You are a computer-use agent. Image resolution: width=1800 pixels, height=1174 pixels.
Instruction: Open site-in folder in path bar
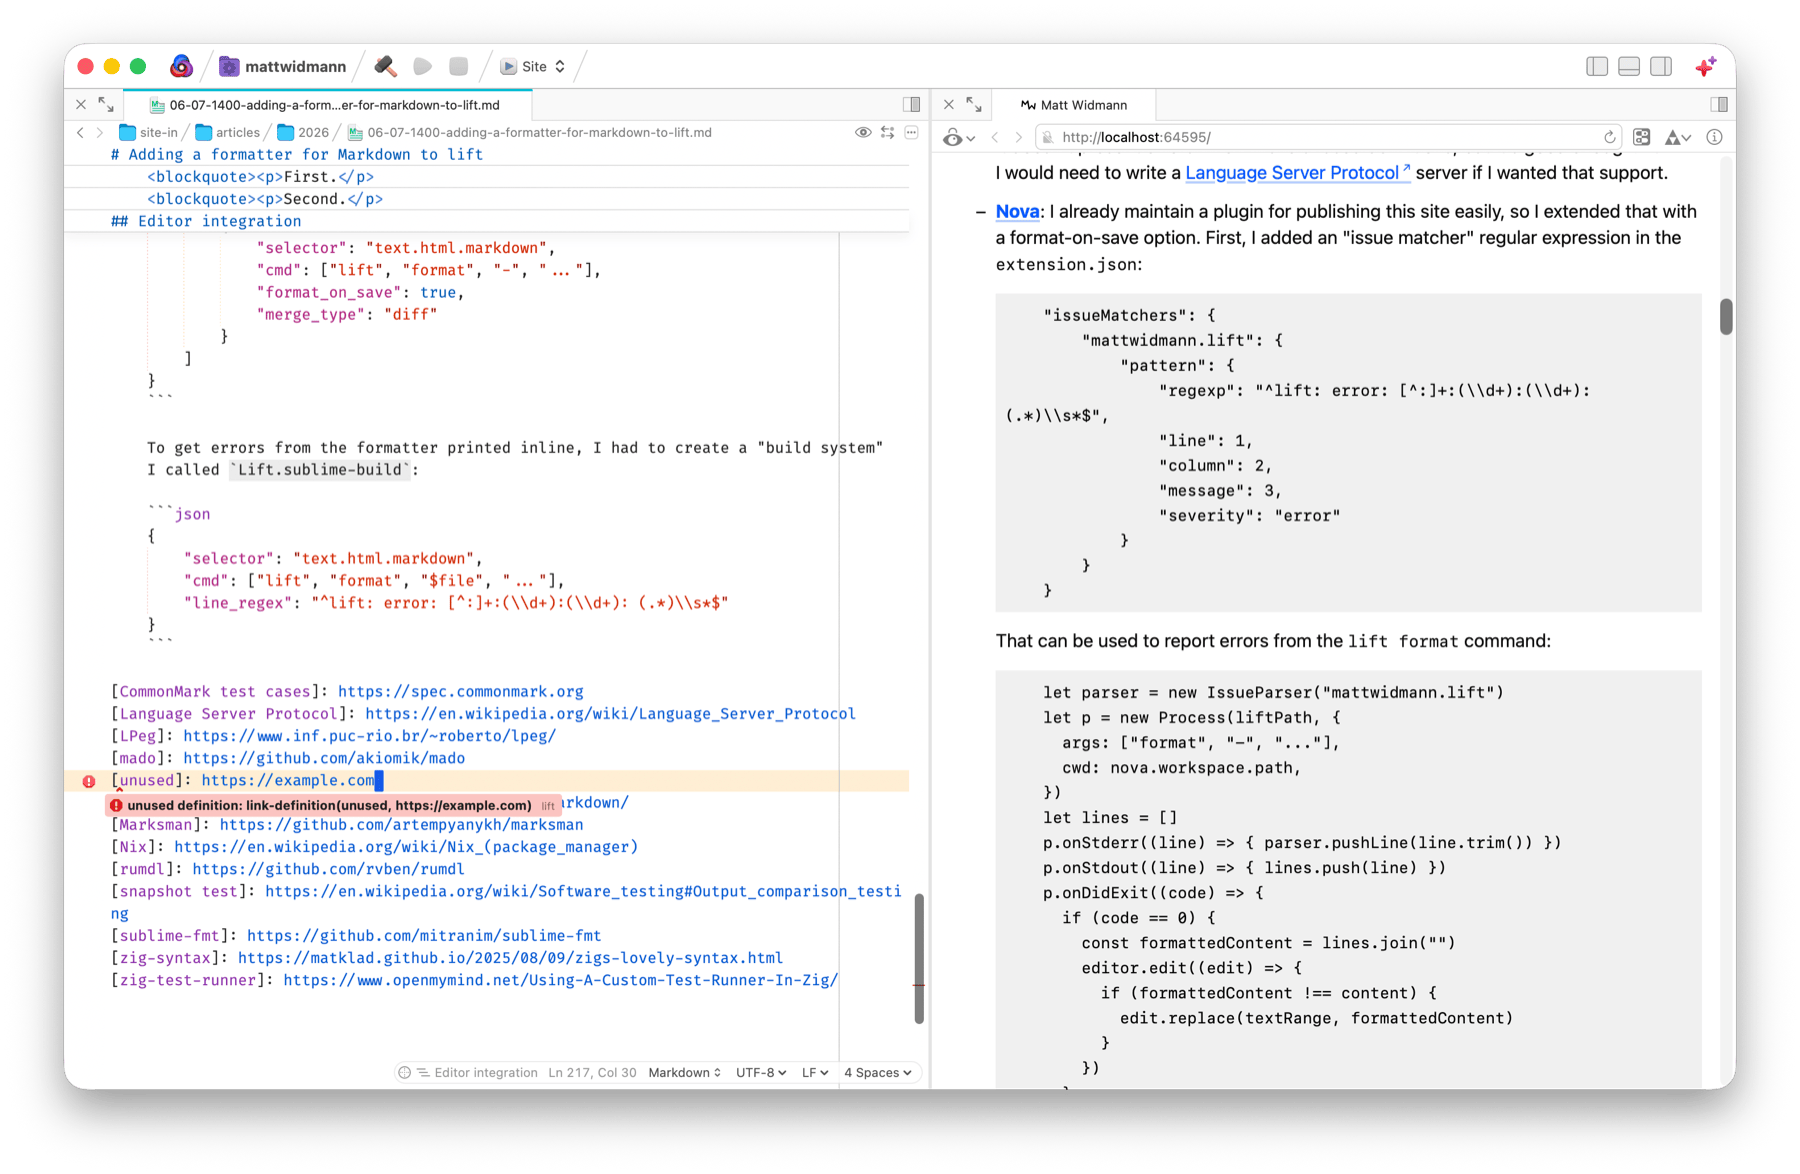pyautogui.click(x=148, y=132)
